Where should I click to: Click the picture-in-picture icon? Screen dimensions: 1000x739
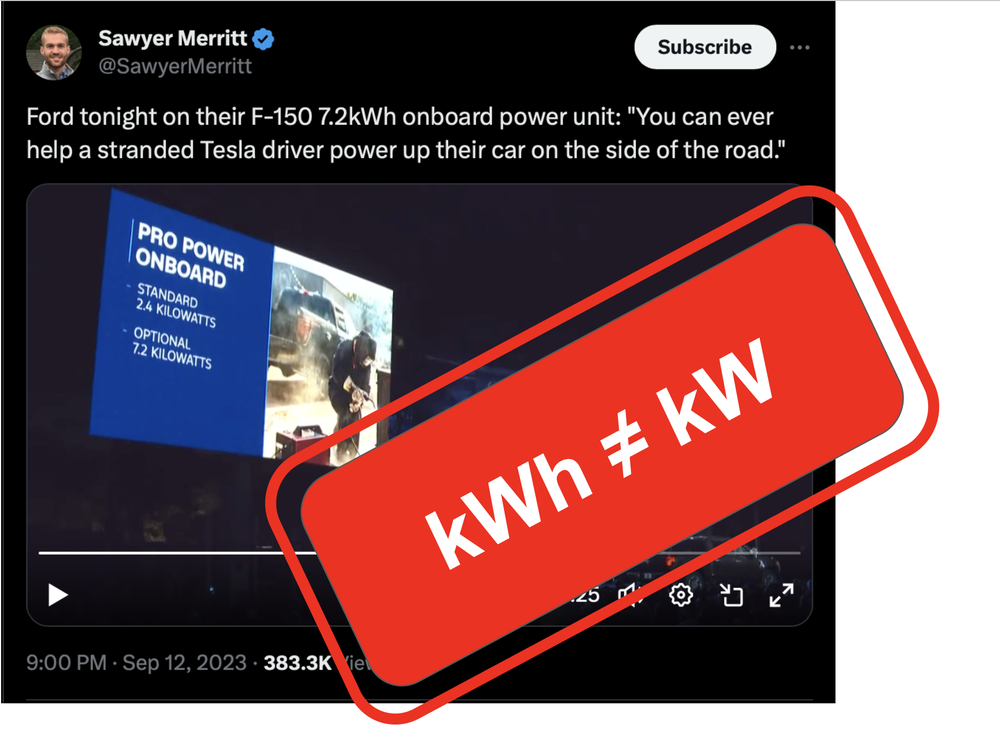click(x=732, y=595)
